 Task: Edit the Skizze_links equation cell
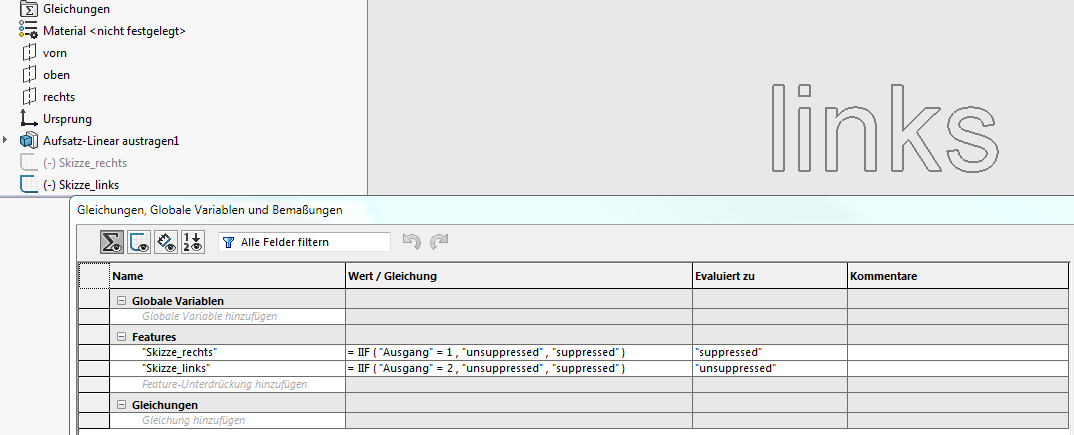(519, 368)
